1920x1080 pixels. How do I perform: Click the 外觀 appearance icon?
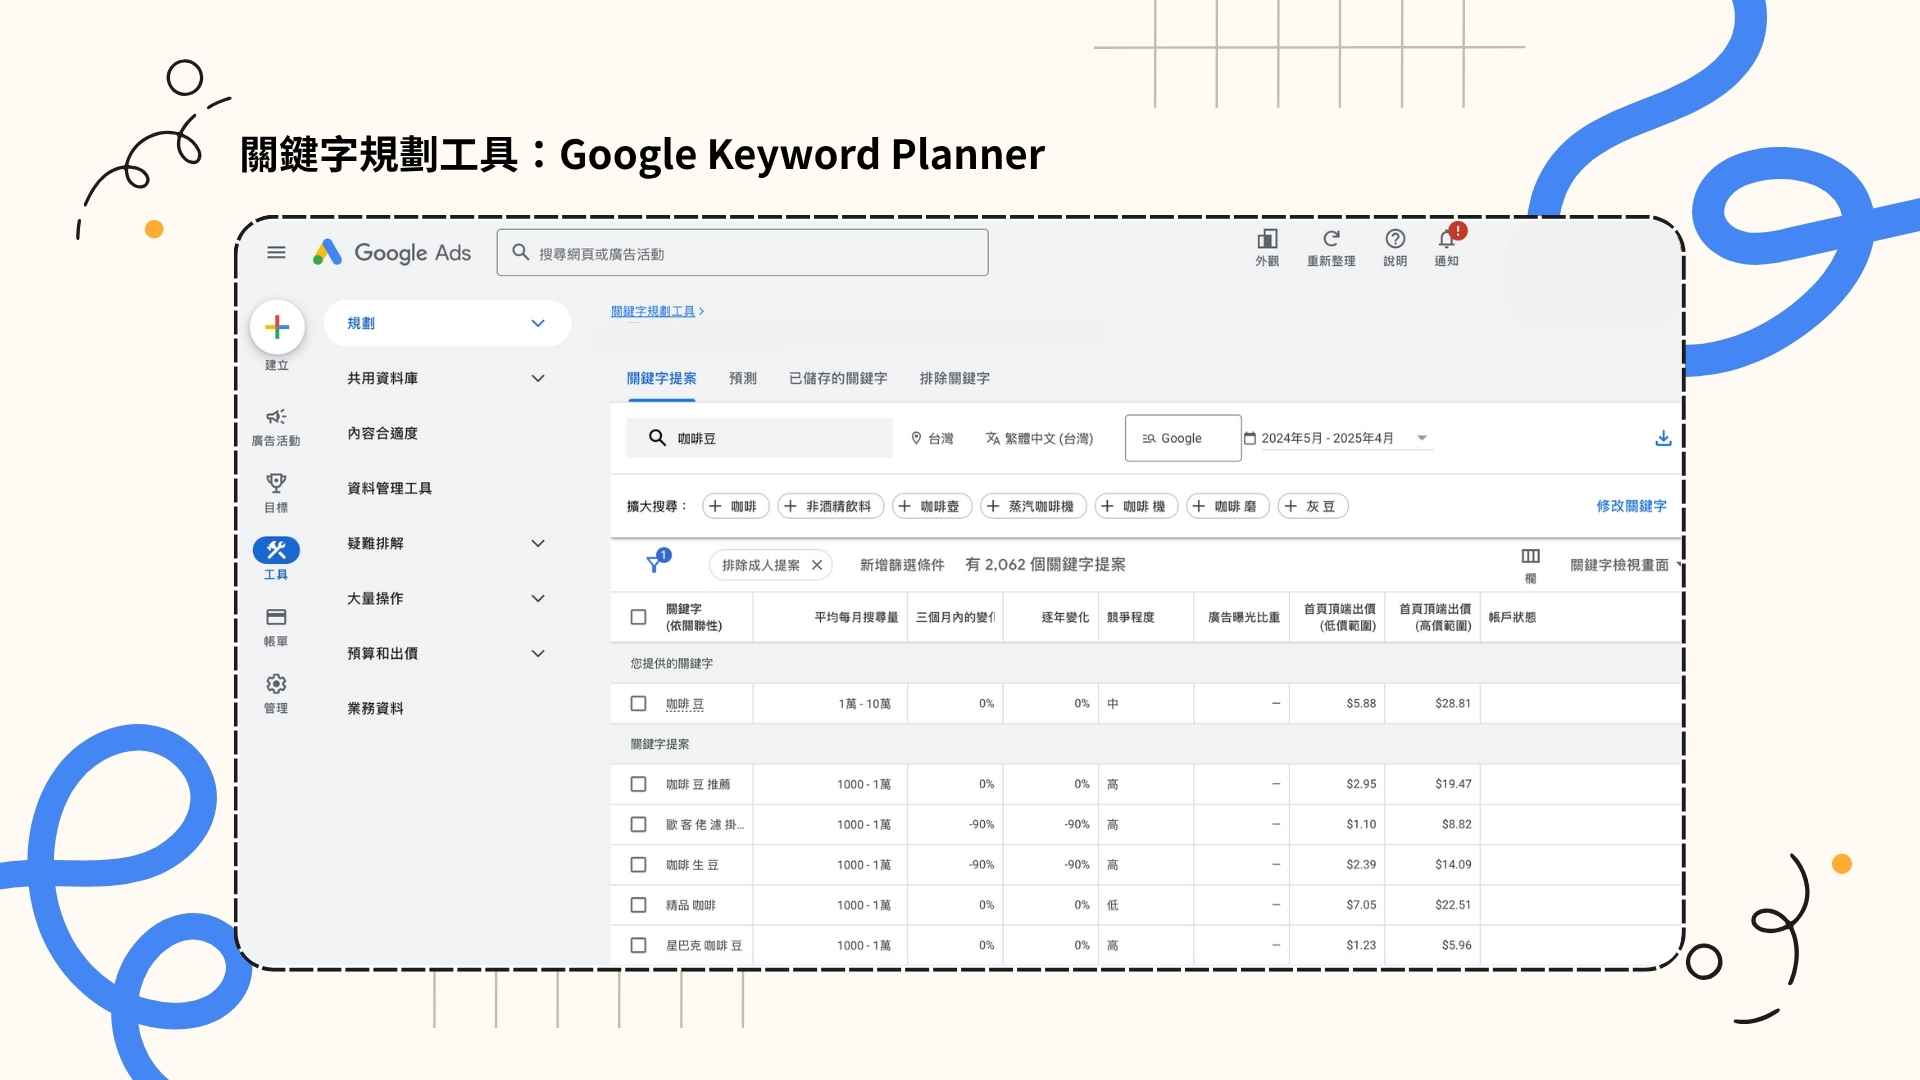(x=1267, y=247)
